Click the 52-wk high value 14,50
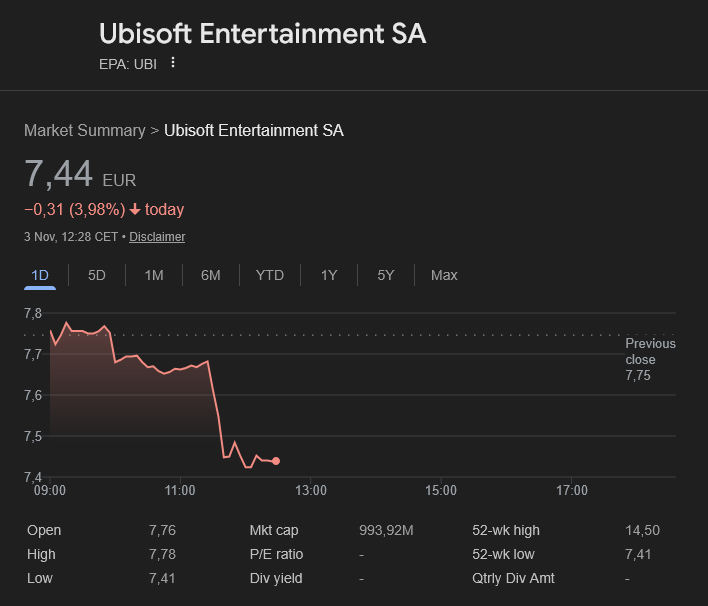This screenshot has width=708, height=606. 642,531
